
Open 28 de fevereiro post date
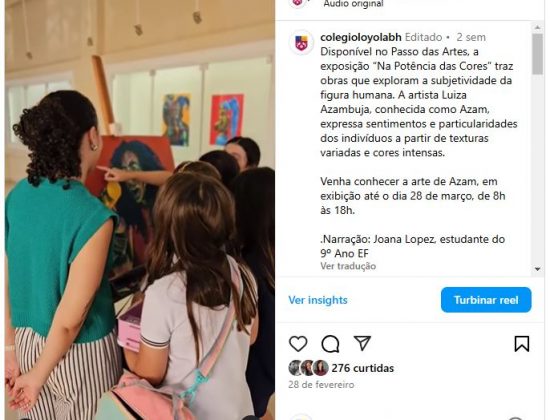pos(321,385)
